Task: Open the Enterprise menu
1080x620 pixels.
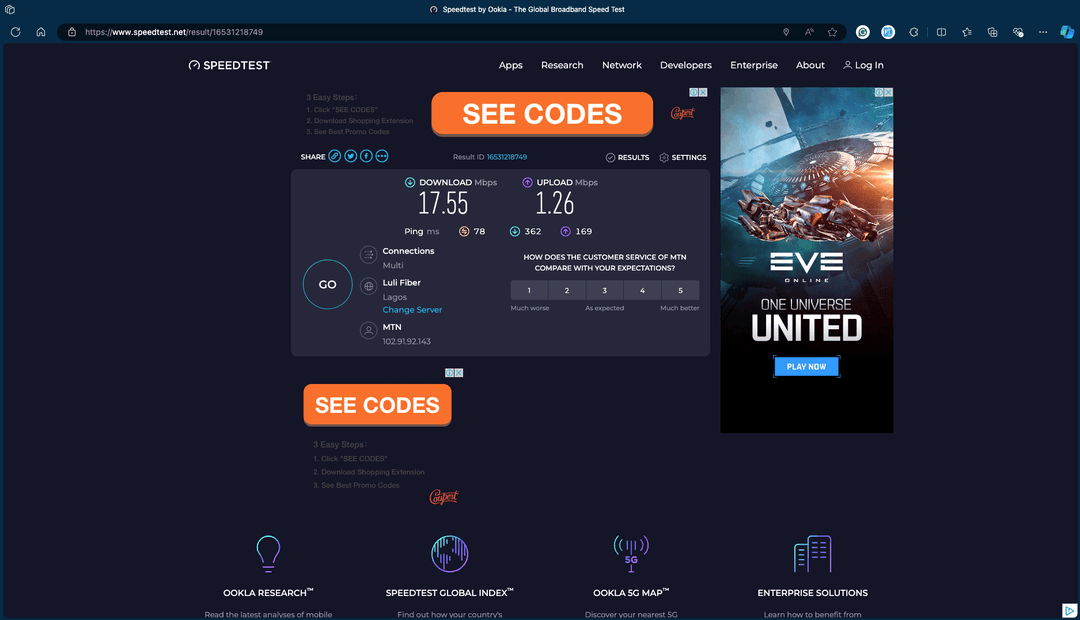Action: click(754, 65)
